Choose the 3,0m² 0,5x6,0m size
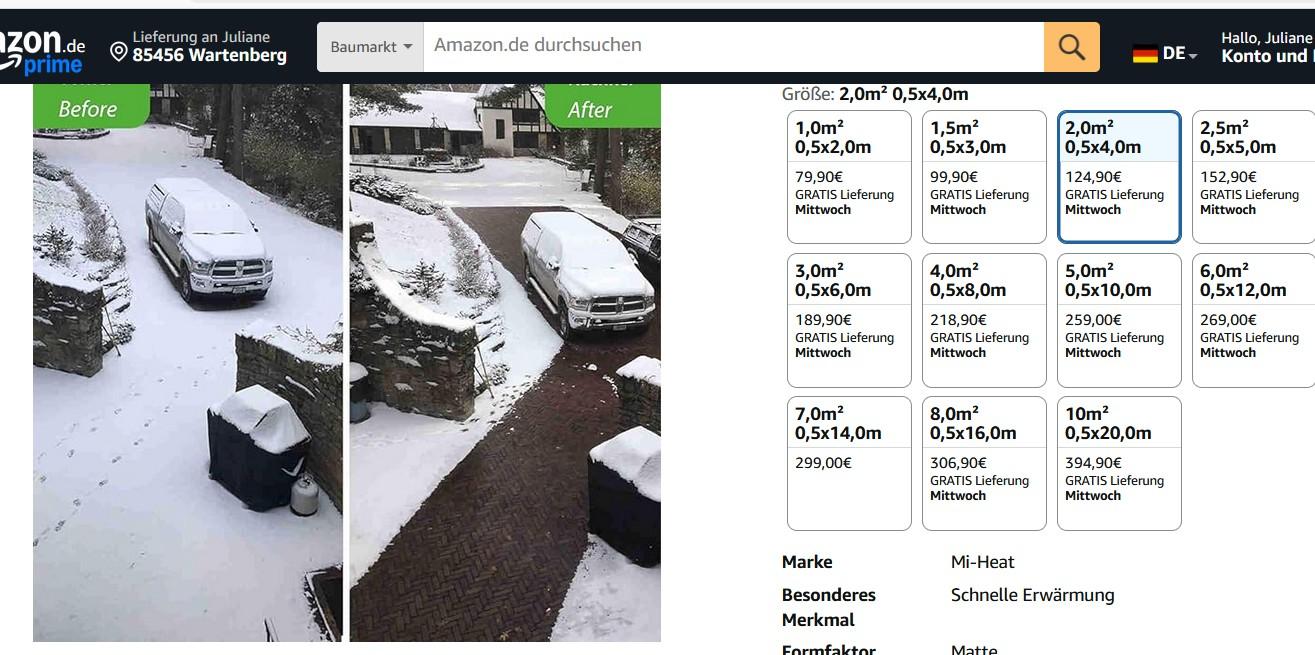The image size is (1315, 655). pos(849,320)
